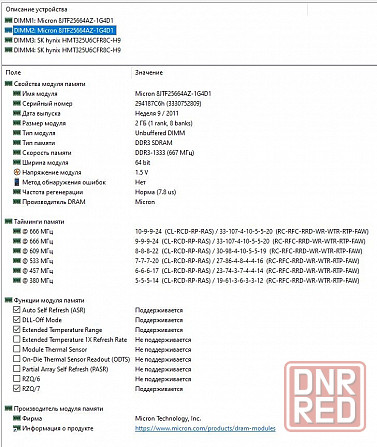Click the 'DDR3-1333 (667 МГц)' value
Viewport: 377px width, 447px height.
pyautogui.click(x=164, y=153)
